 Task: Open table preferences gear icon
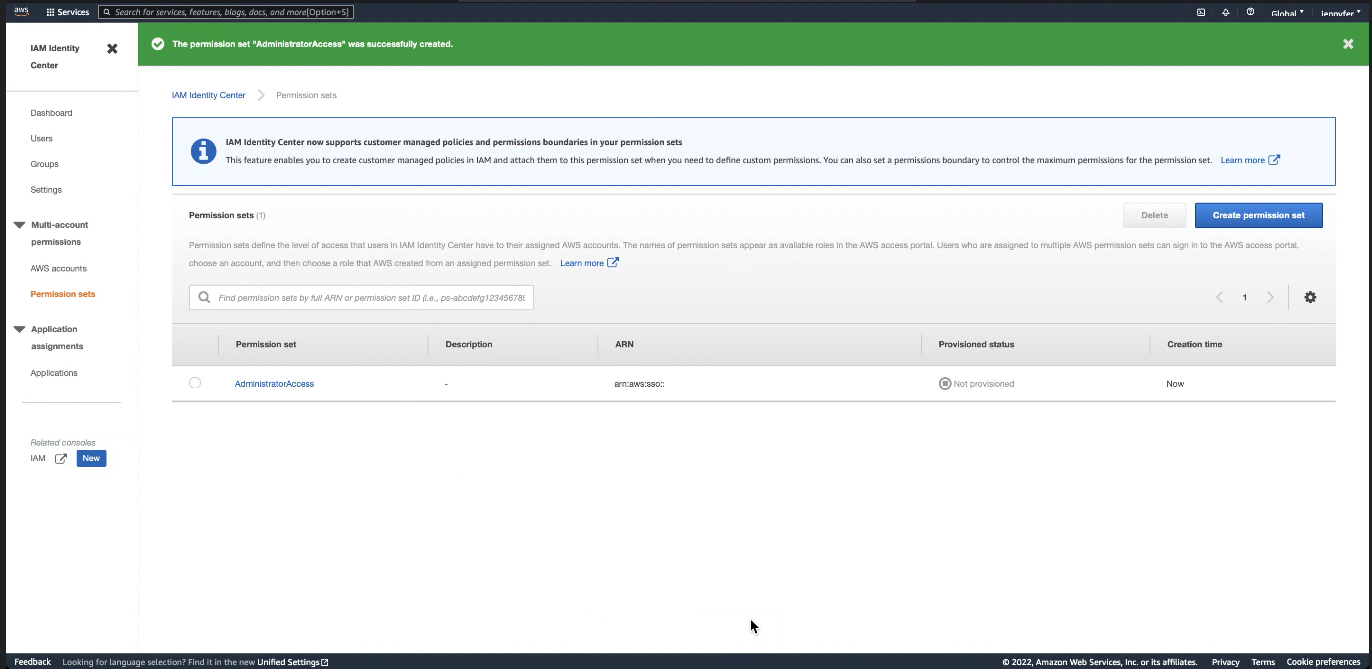click(1310, 297)
